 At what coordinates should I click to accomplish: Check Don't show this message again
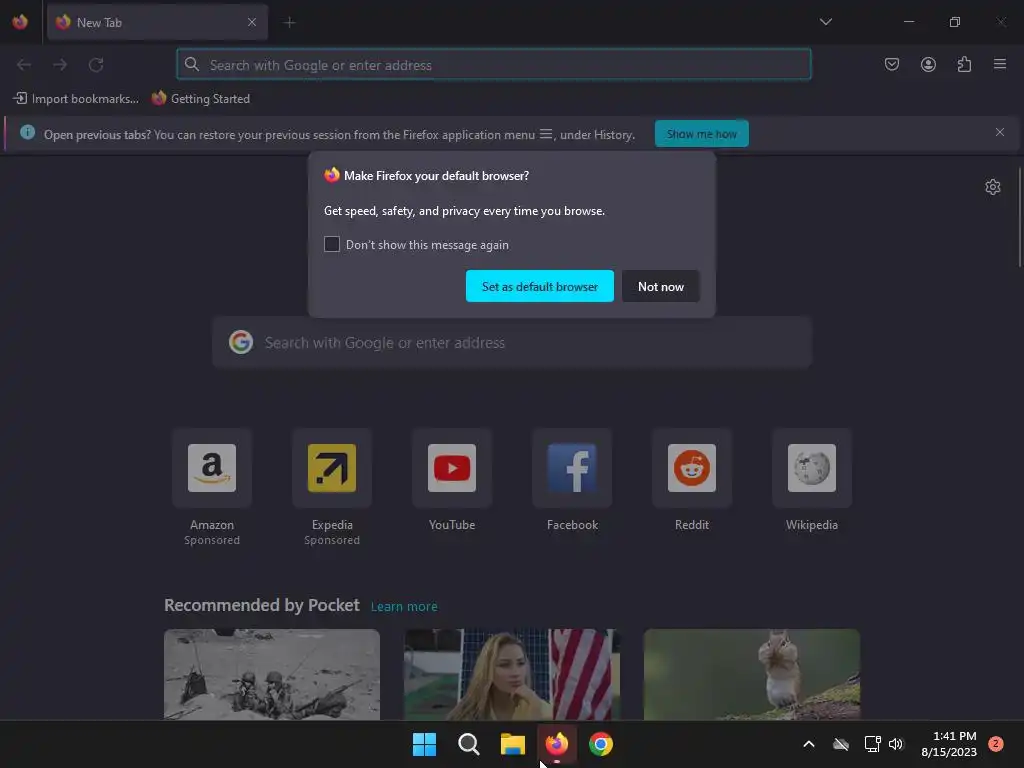coord(332,244)
